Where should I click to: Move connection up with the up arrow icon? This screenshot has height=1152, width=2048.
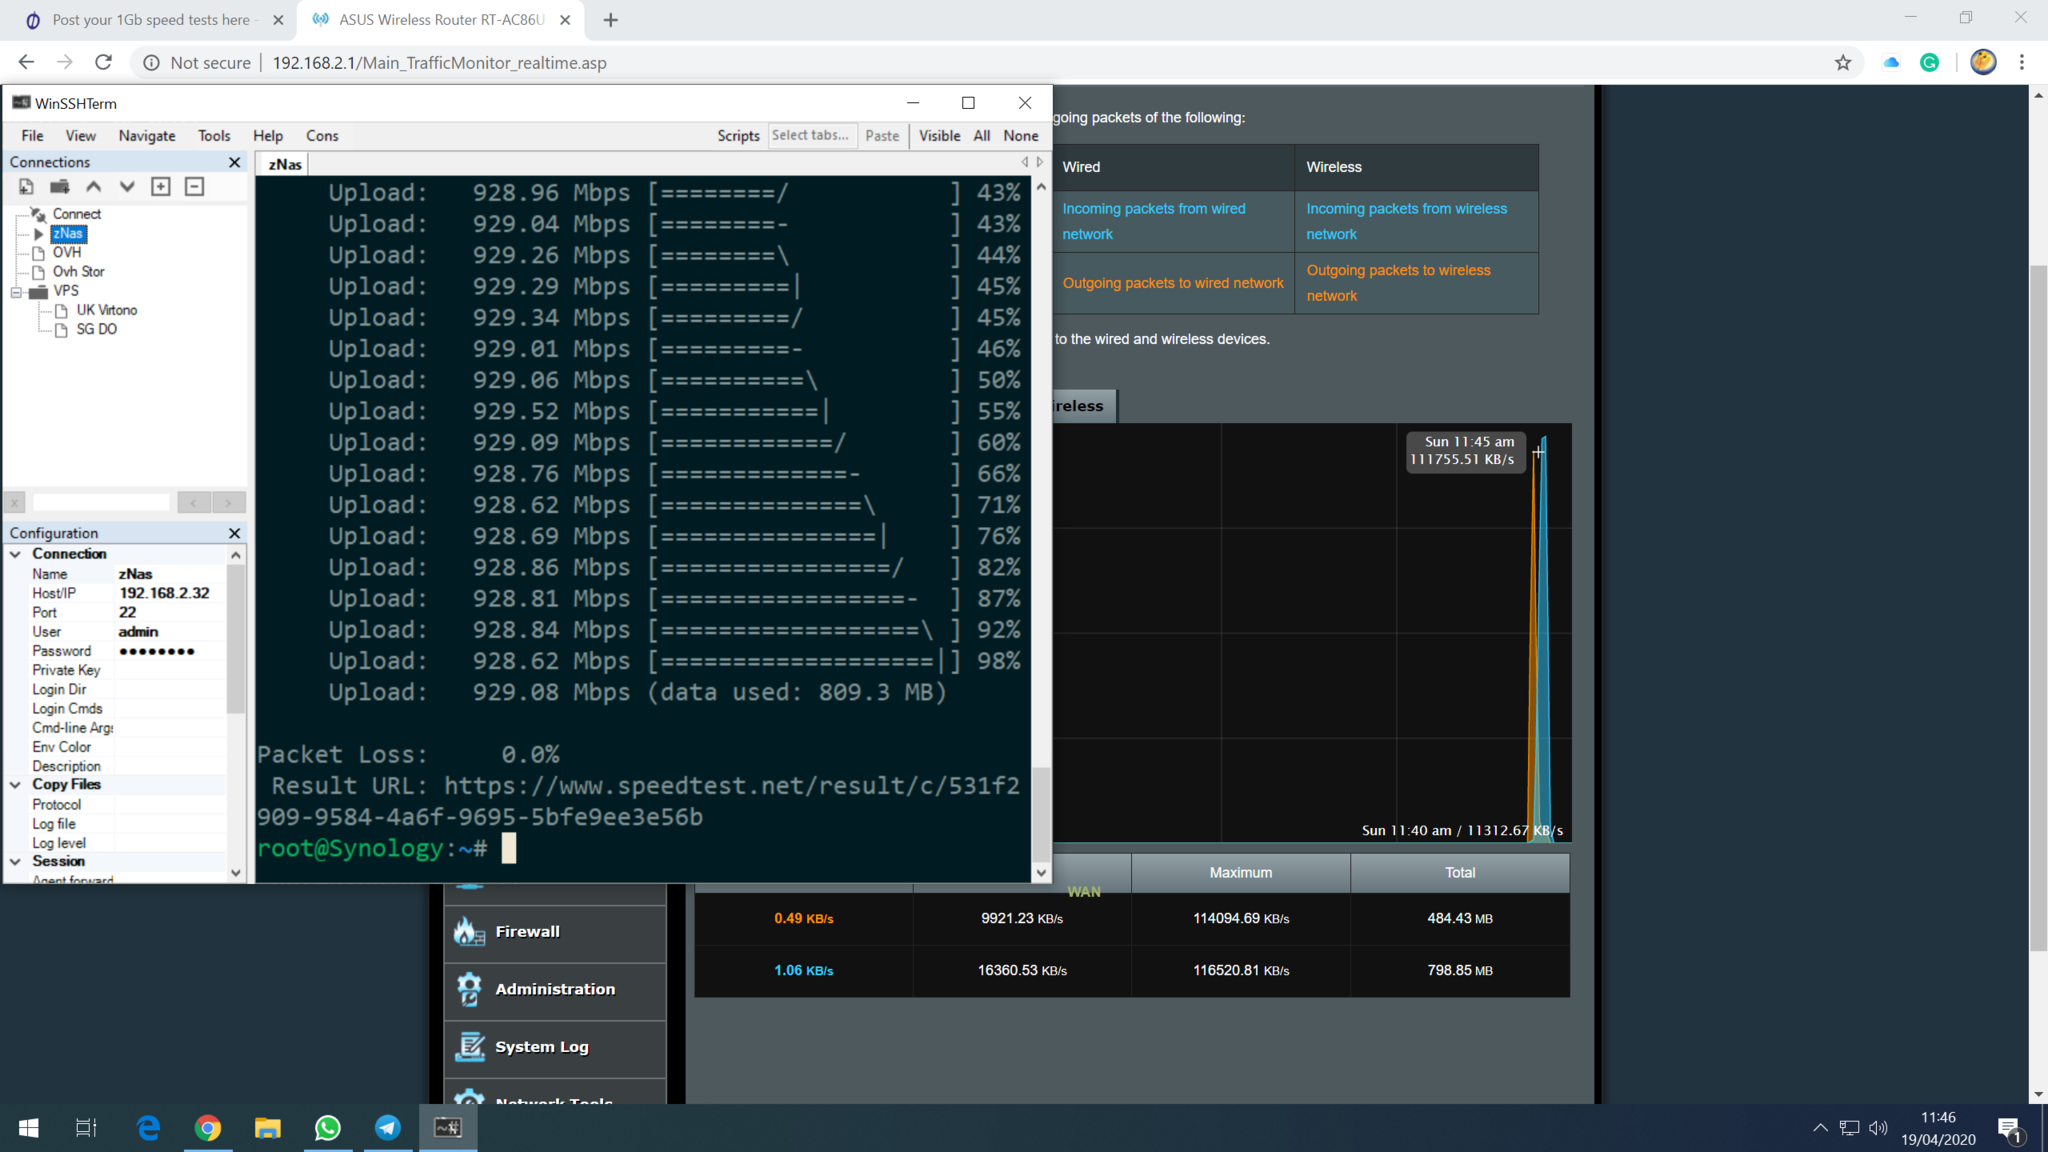coord(93,187)
